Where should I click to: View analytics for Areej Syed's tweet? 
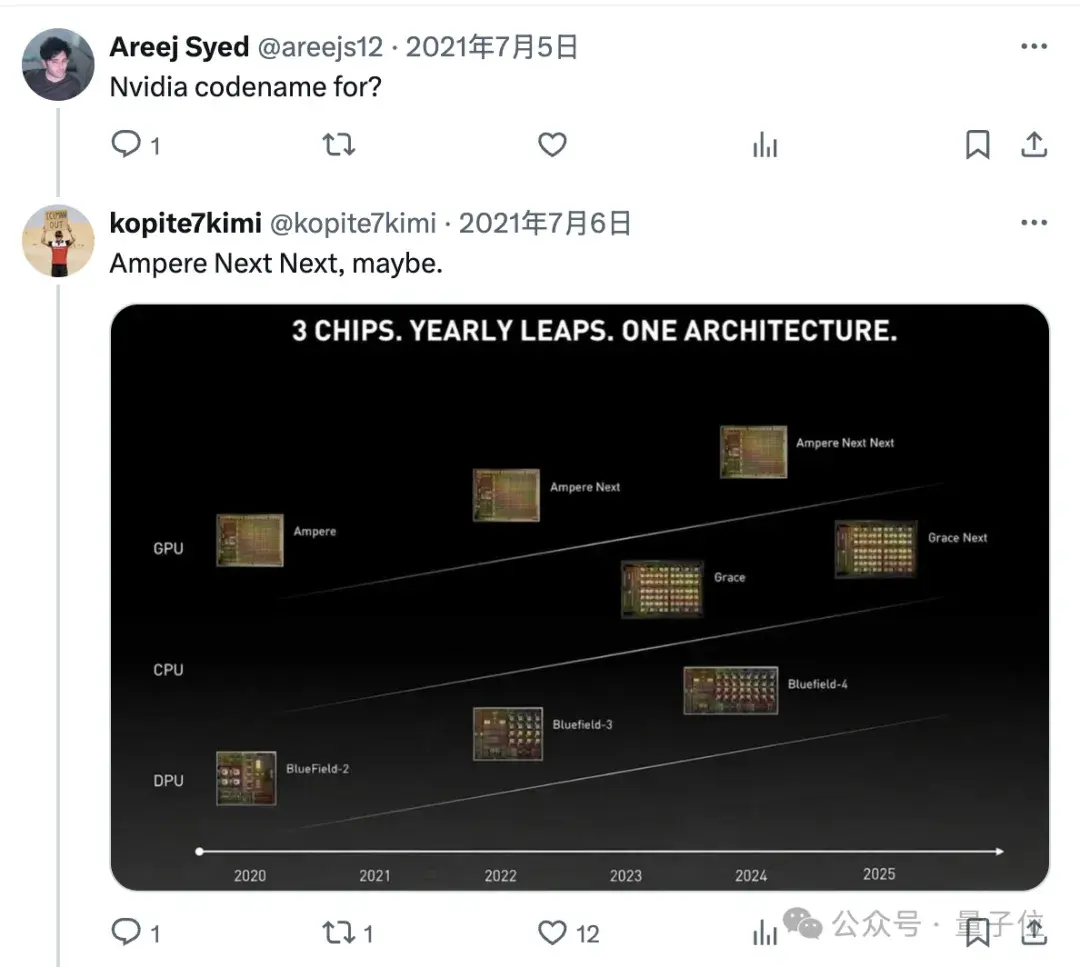(x=765, y=146)
